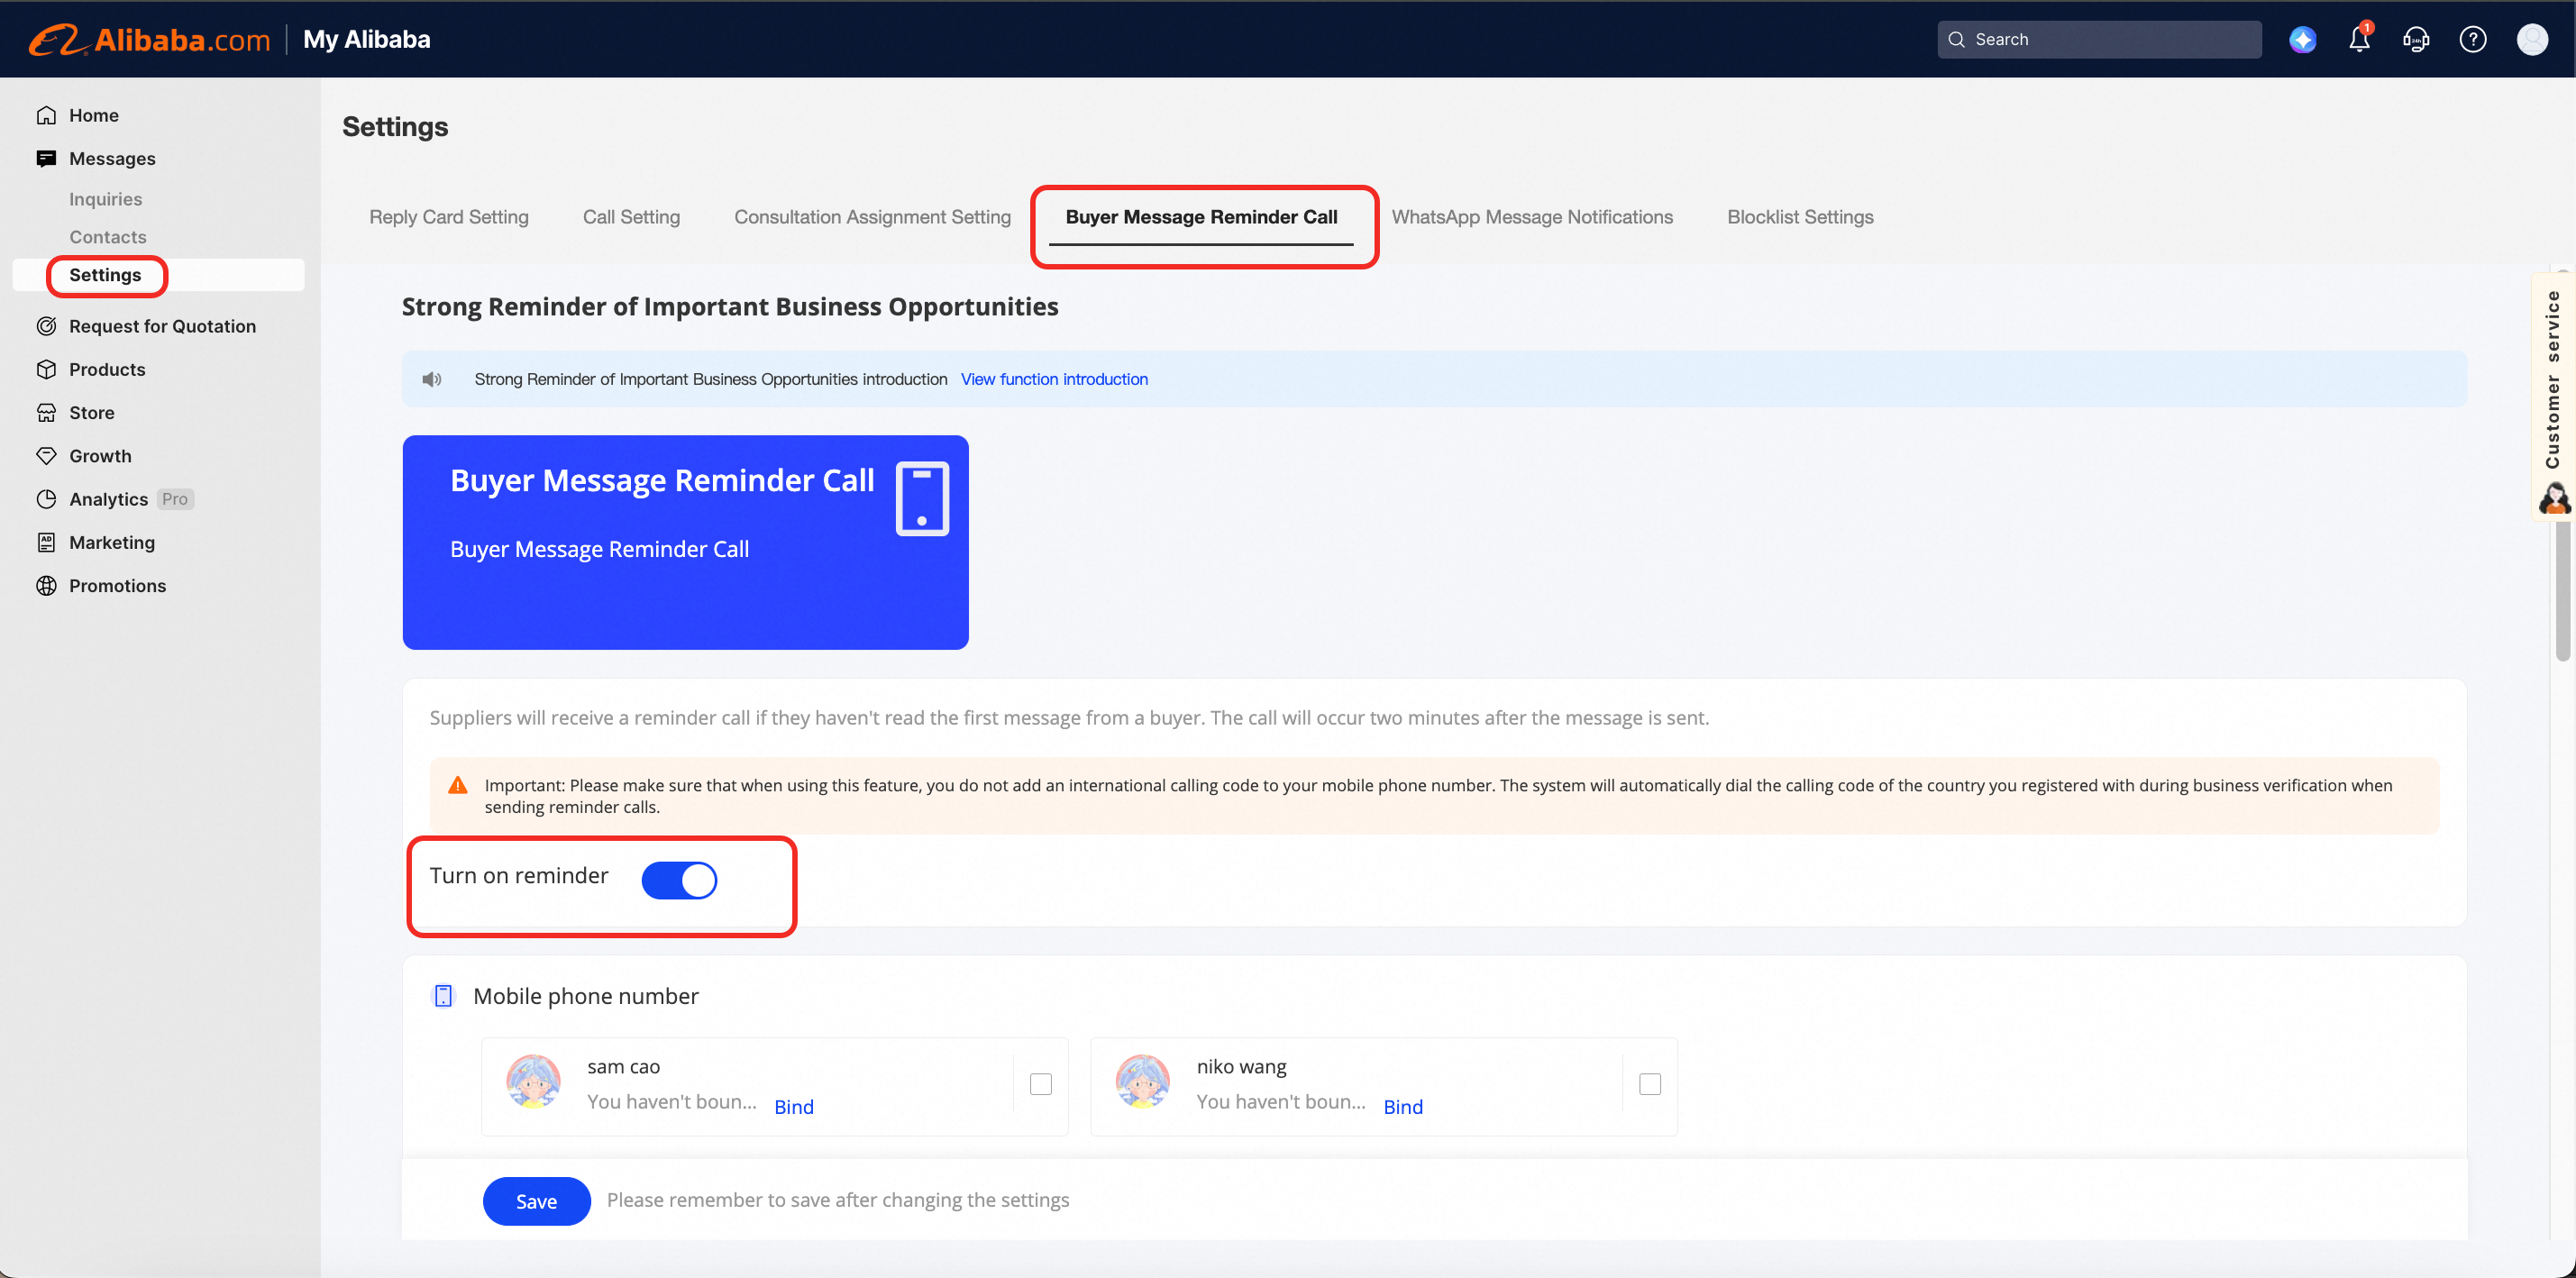Click the Promotions globe icon

[46, 585]
